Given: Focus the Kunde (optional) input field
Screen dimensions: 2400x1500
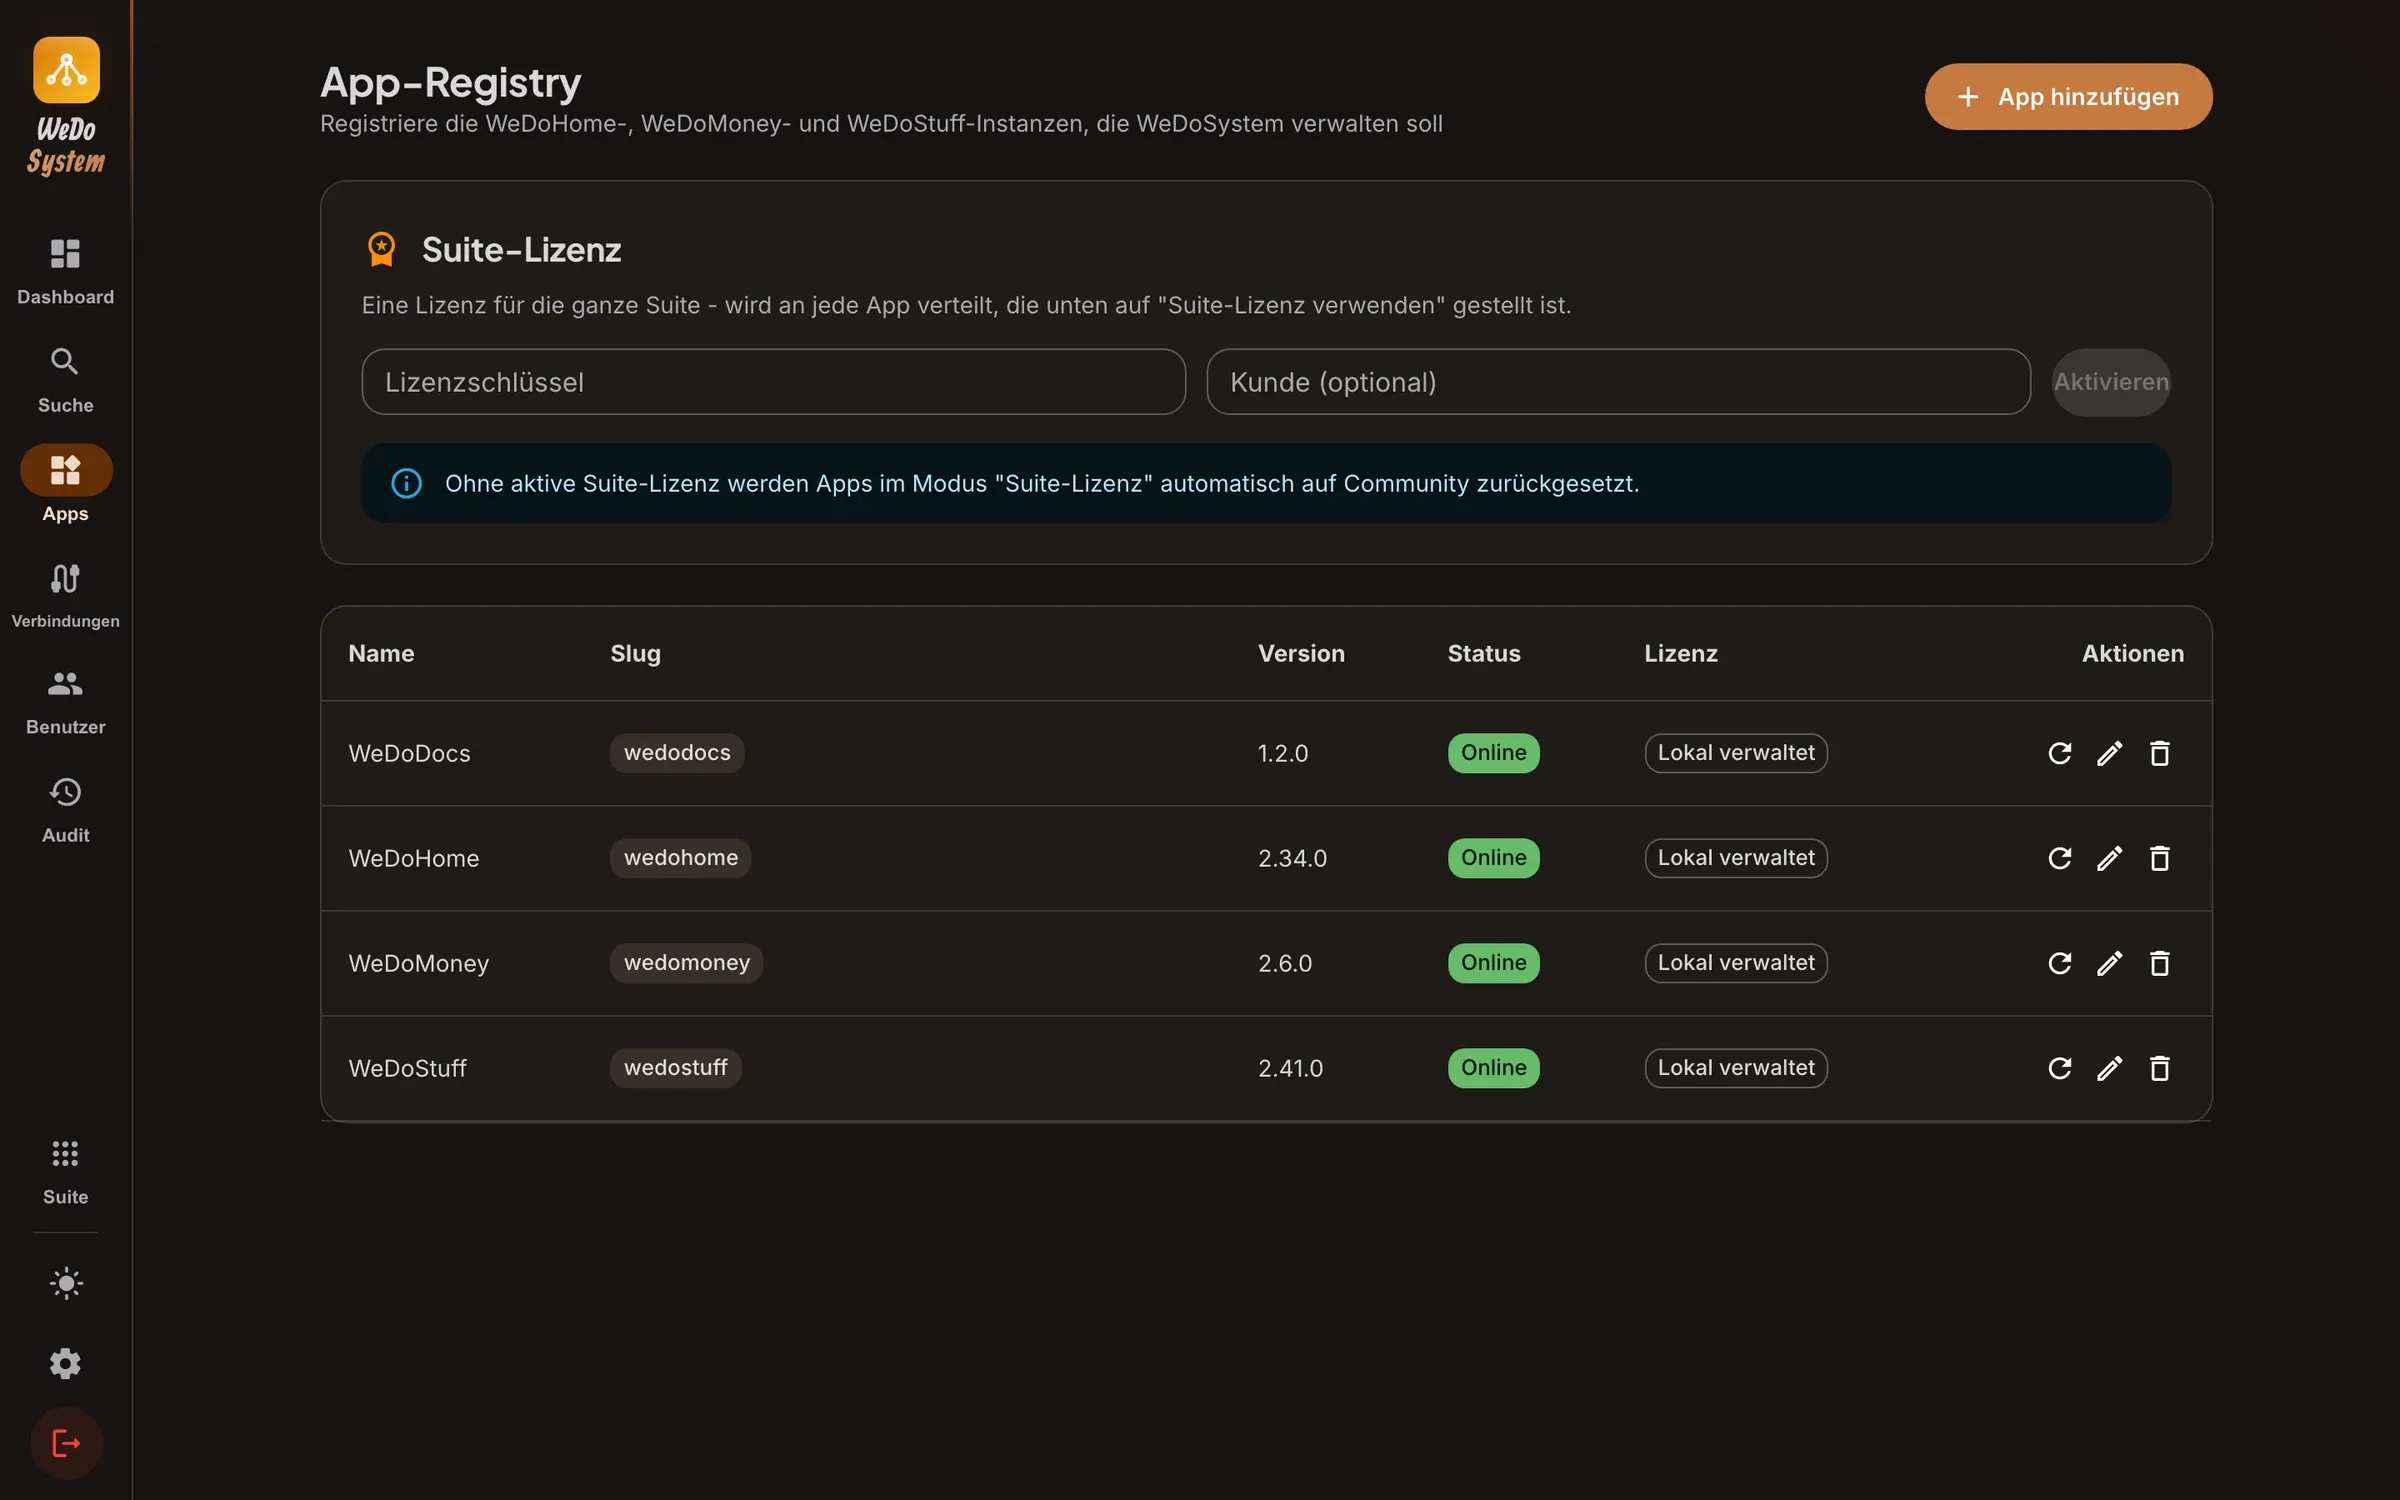Looking at the screenshot, I should click(1618, 382).
